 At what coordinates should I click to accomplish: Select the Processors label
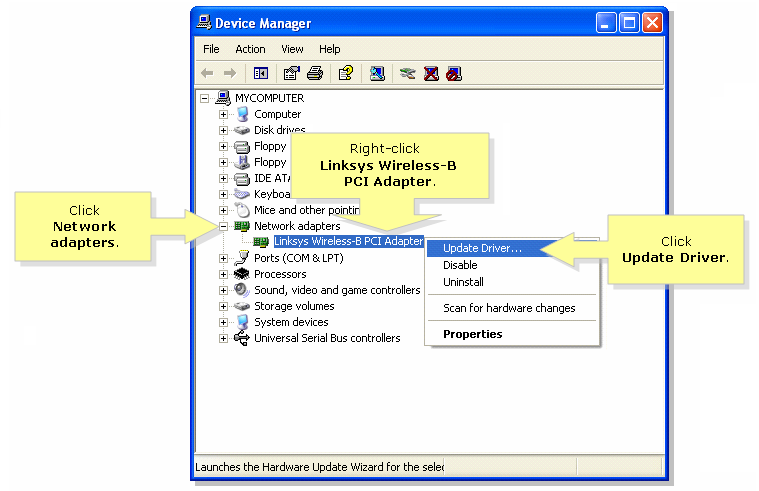coord(280,274)
